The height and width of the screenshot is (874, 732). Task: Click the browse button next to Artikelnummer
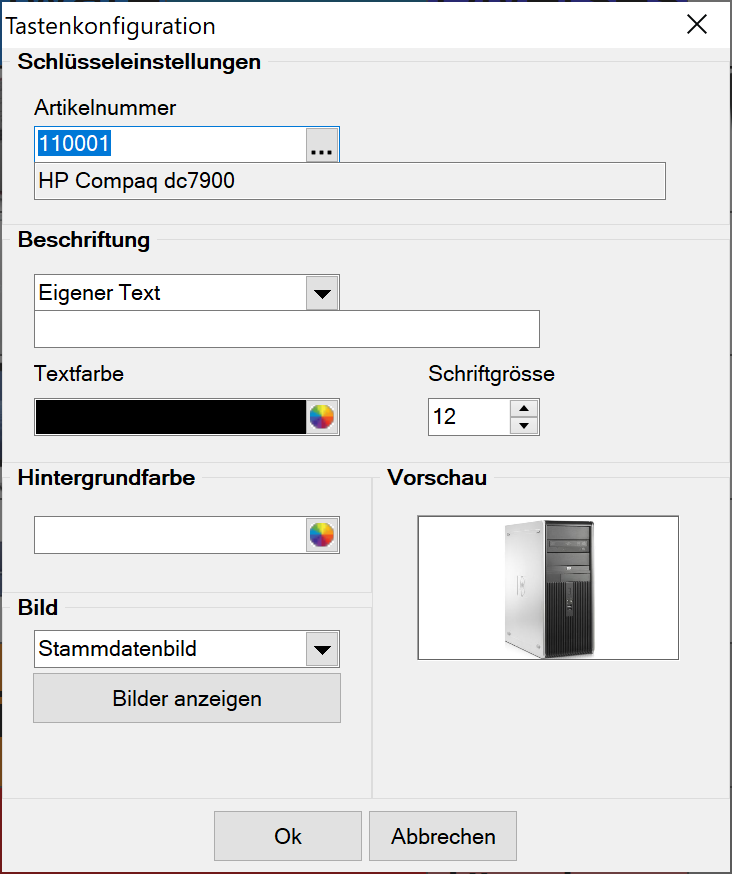[x=322, y=145]
